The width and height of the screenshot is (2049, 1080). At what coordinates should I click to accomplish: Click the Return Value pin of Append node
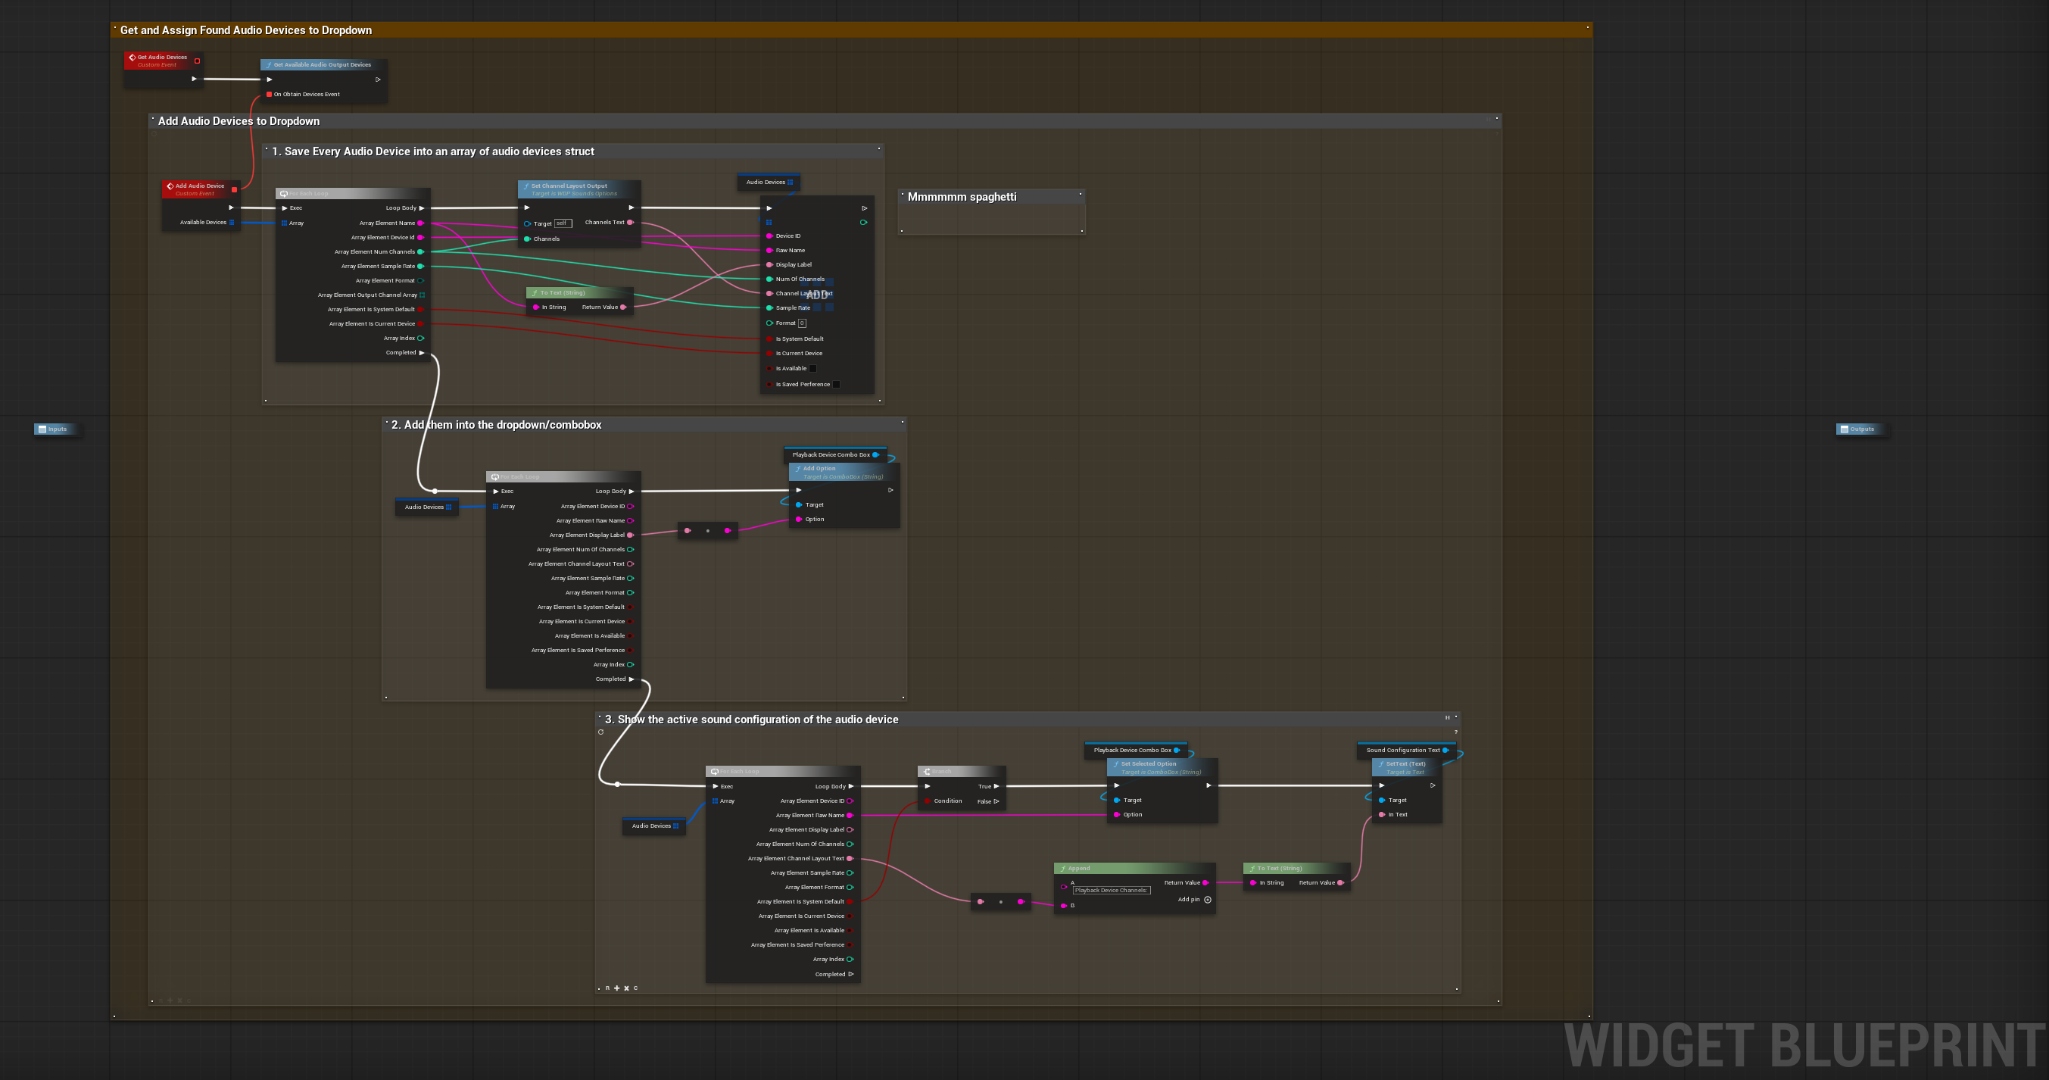[1206, 883]
